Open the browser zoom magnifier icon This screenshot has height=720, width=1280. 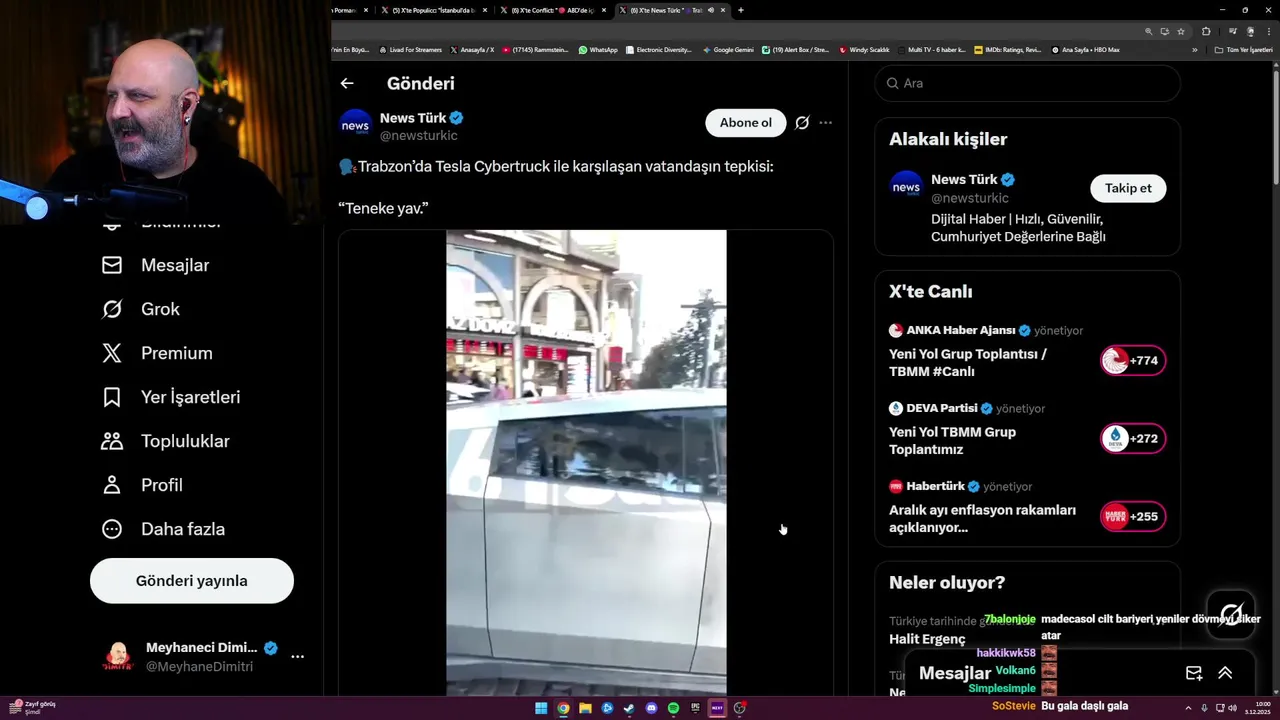coord(1149,31)
